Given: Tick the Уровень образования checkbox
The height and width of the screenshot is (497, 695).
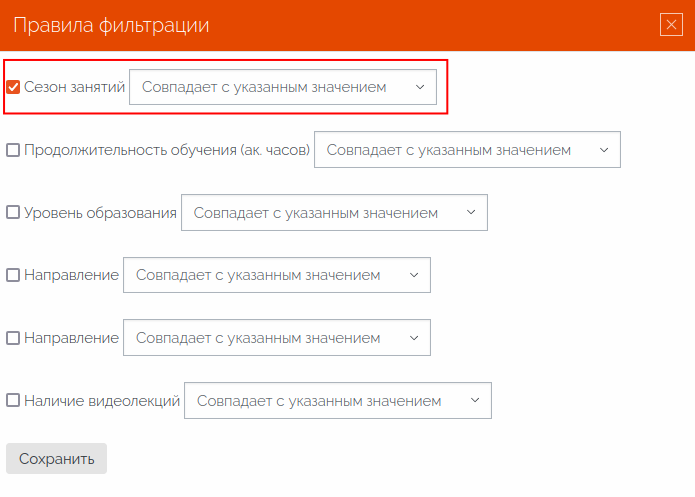Looking at the screenshot, I should [13, 212].
